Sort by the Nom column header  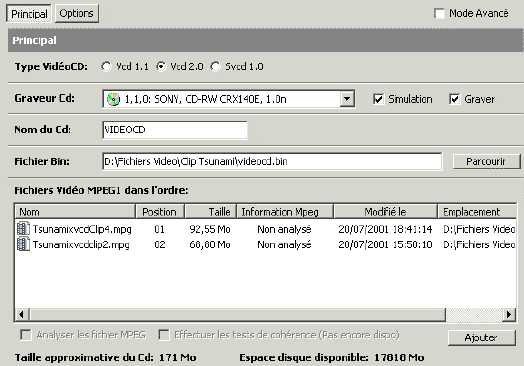pyautogui.click(x=75, y=212)
